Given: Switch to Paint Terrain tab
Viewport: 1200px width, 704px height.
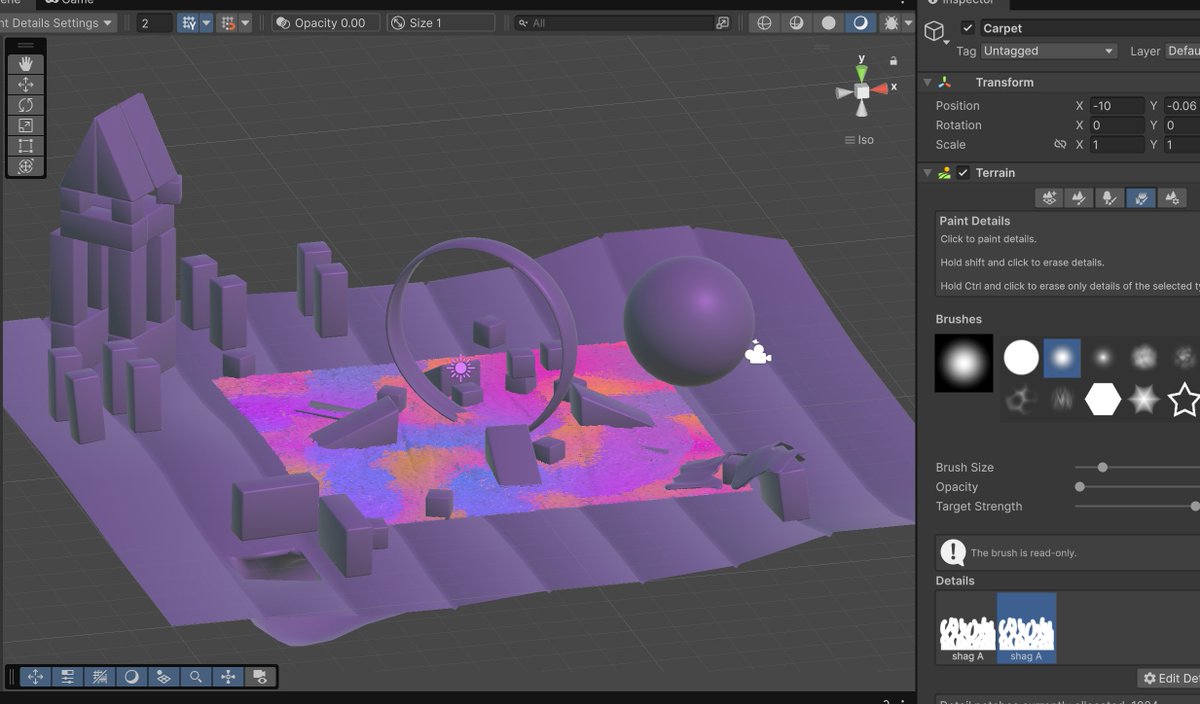Looking at the screenshot, I should click(1079, 198).
